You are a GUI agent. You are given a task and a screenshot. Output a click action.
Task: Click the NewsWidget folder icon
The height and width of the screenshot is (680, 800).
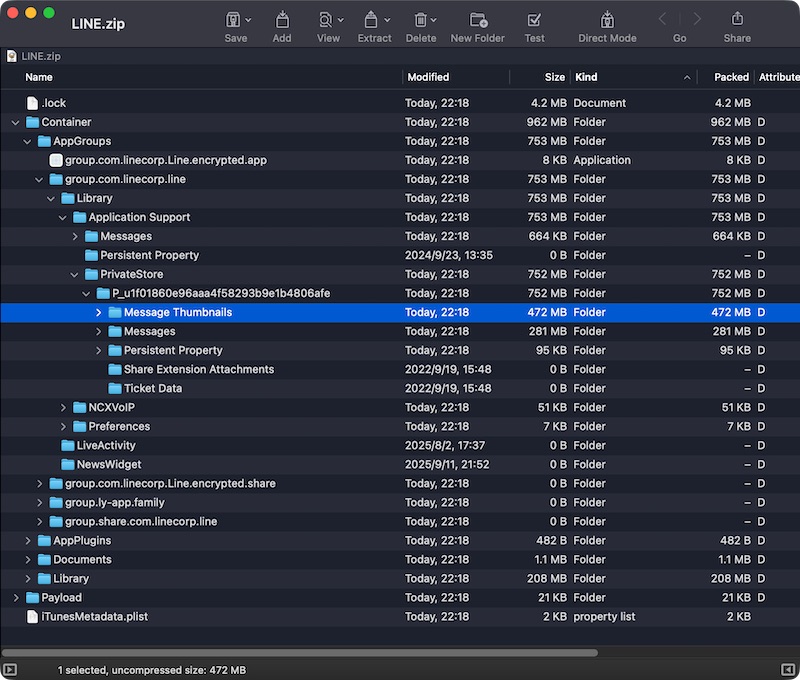pyautogui.click(x=67, y=464)
